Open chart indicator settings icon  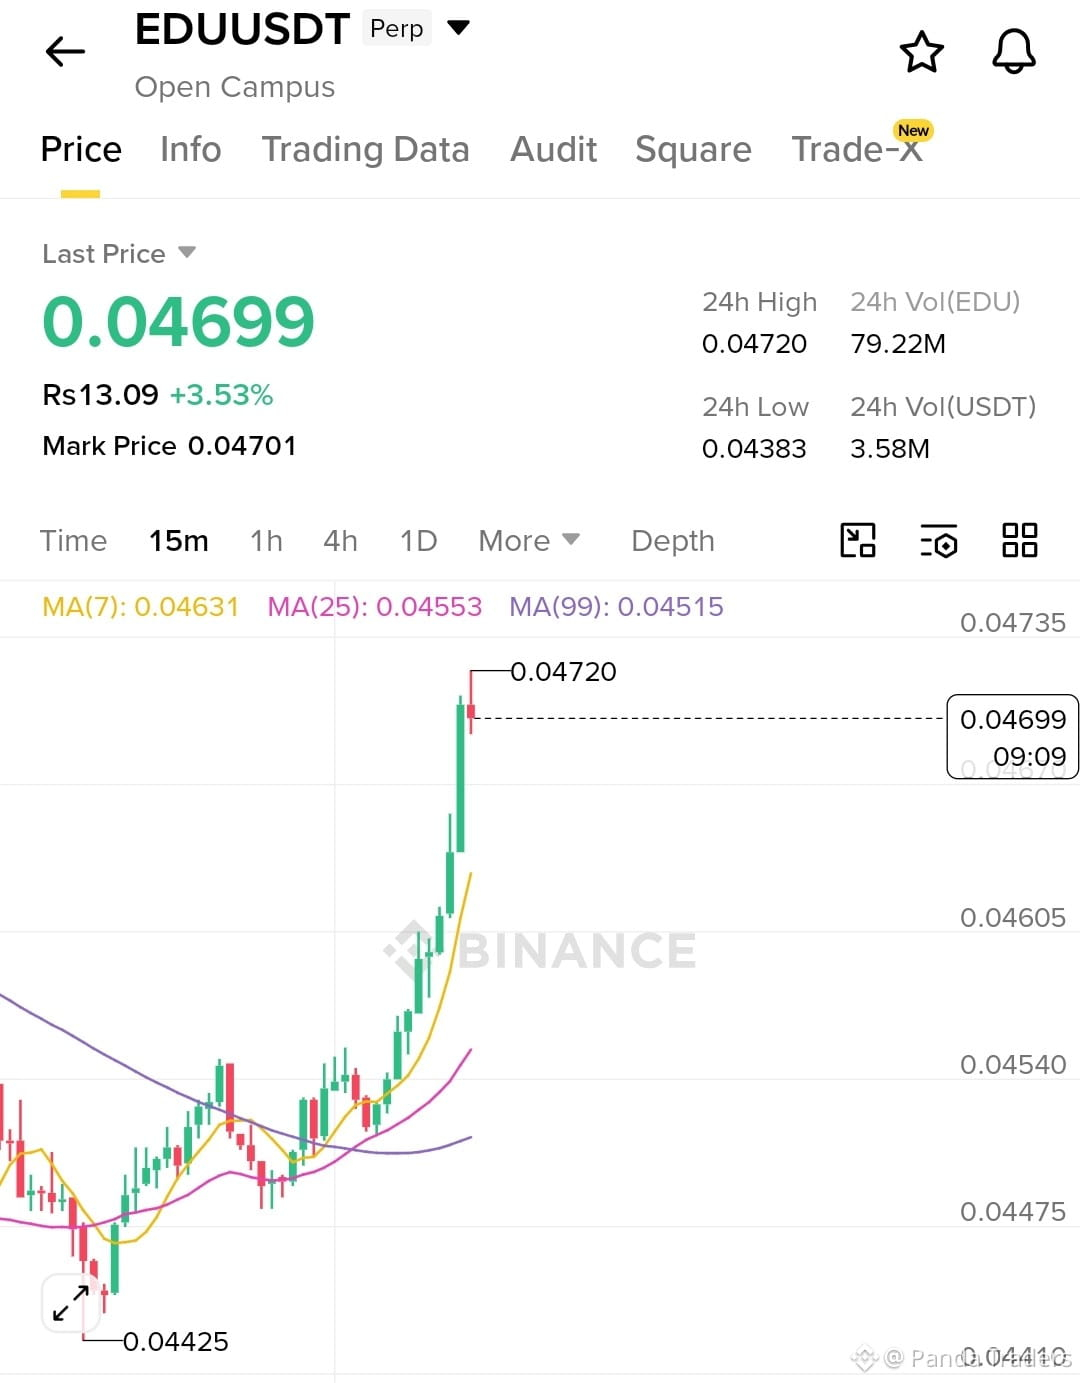pos(939,541)
